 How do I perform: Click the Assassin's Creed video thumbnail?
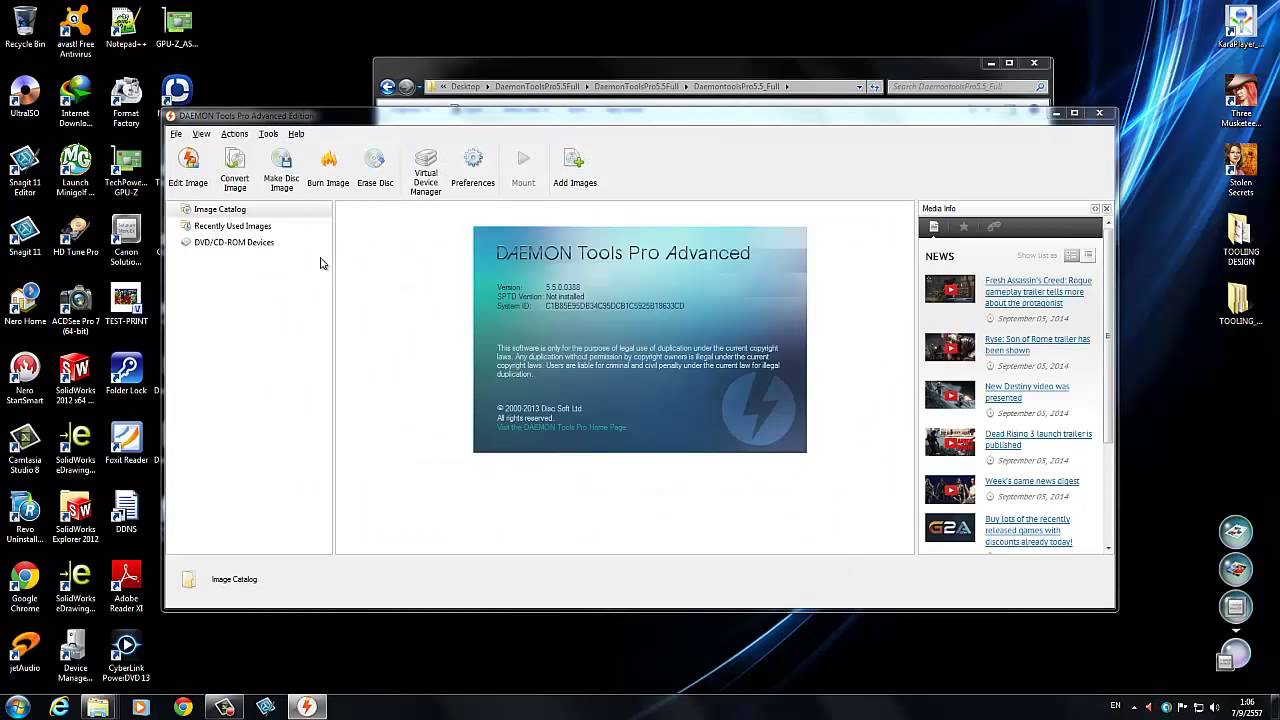[949, 290]
